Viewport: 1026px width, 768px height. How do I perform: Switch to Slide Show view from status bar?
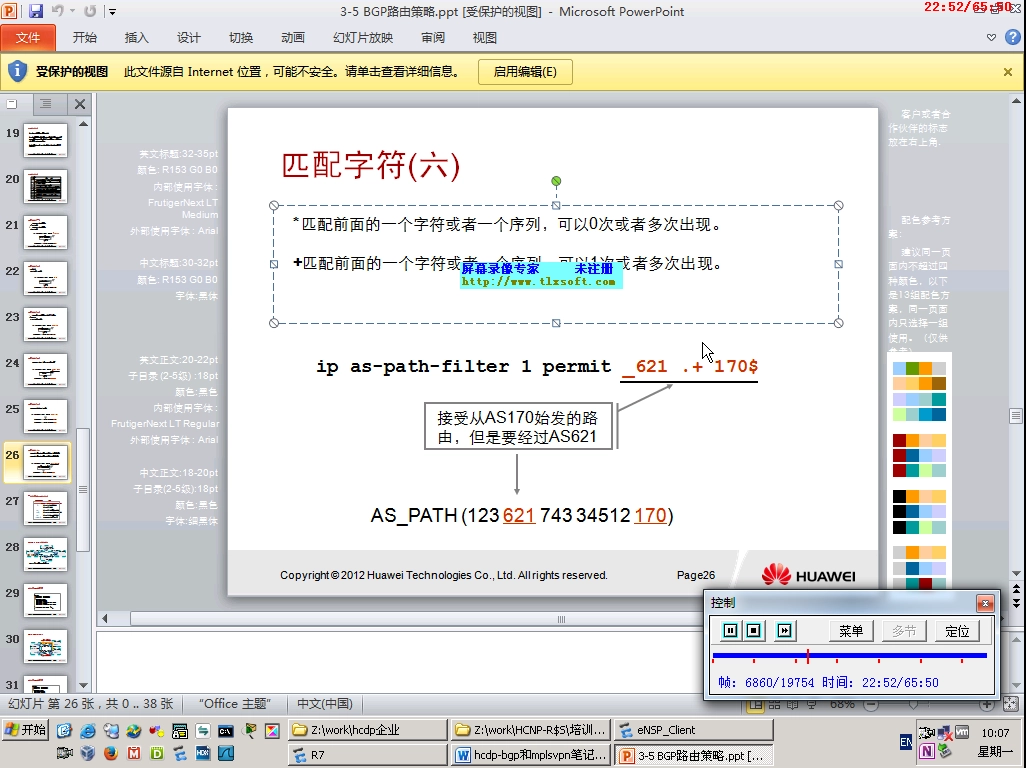click(812, 703)
